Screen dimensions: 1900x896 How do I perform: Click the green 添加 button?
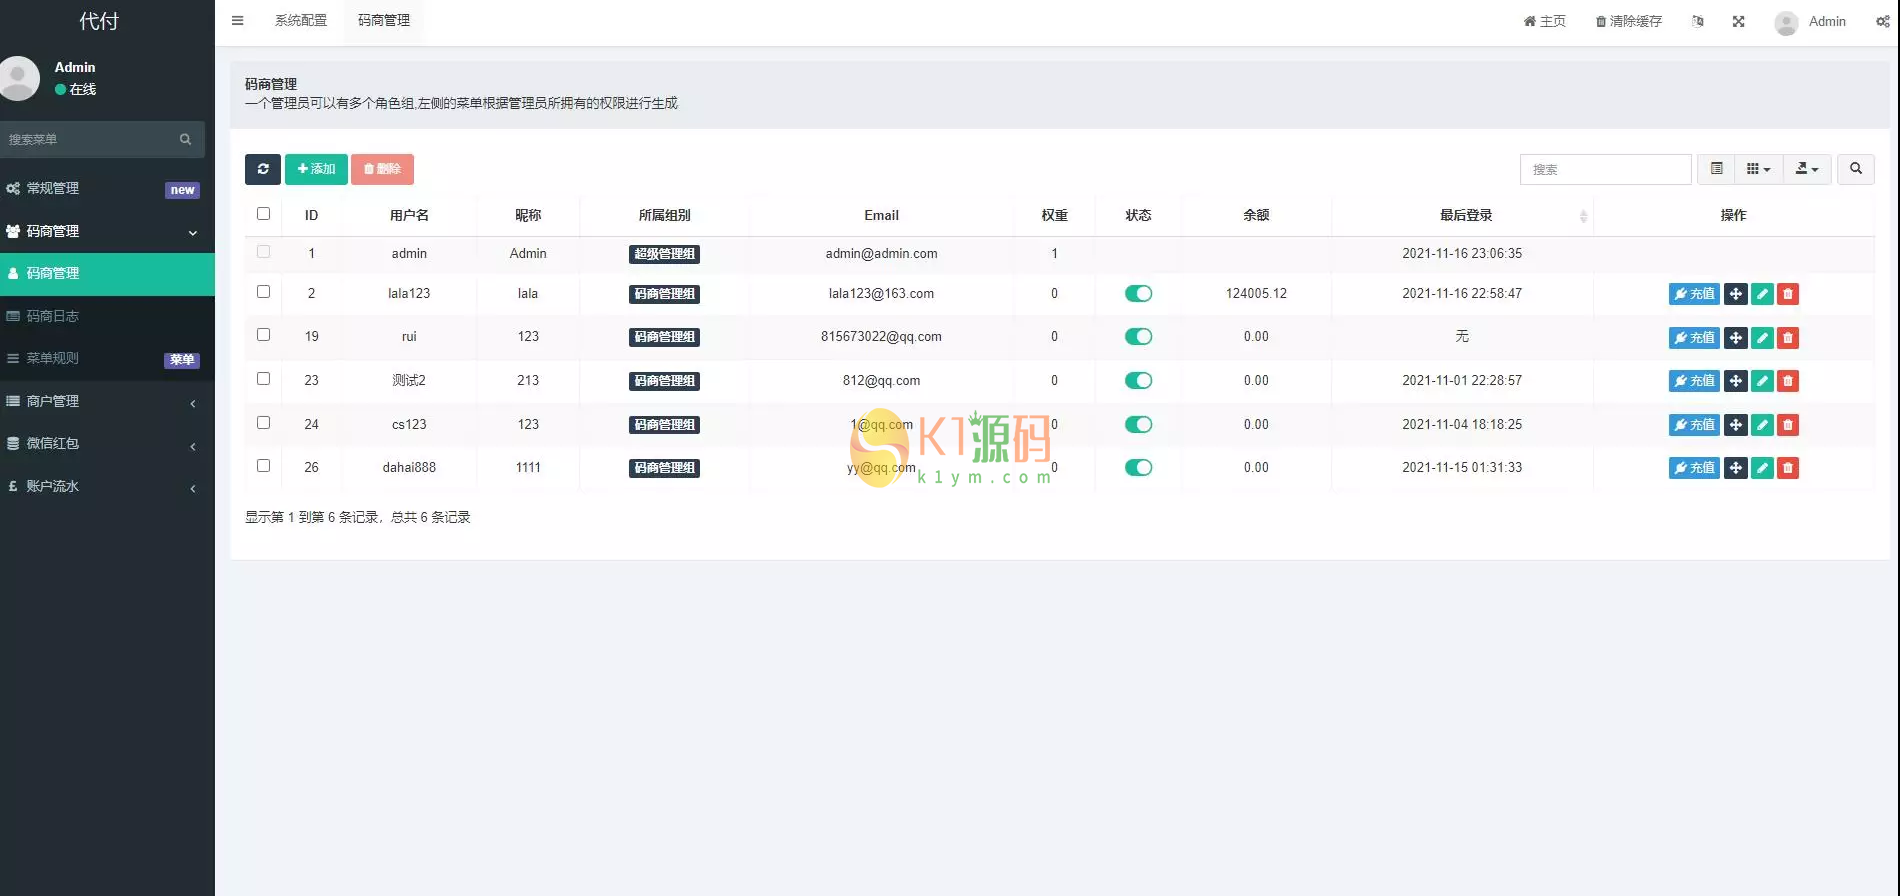coord(316,169)
